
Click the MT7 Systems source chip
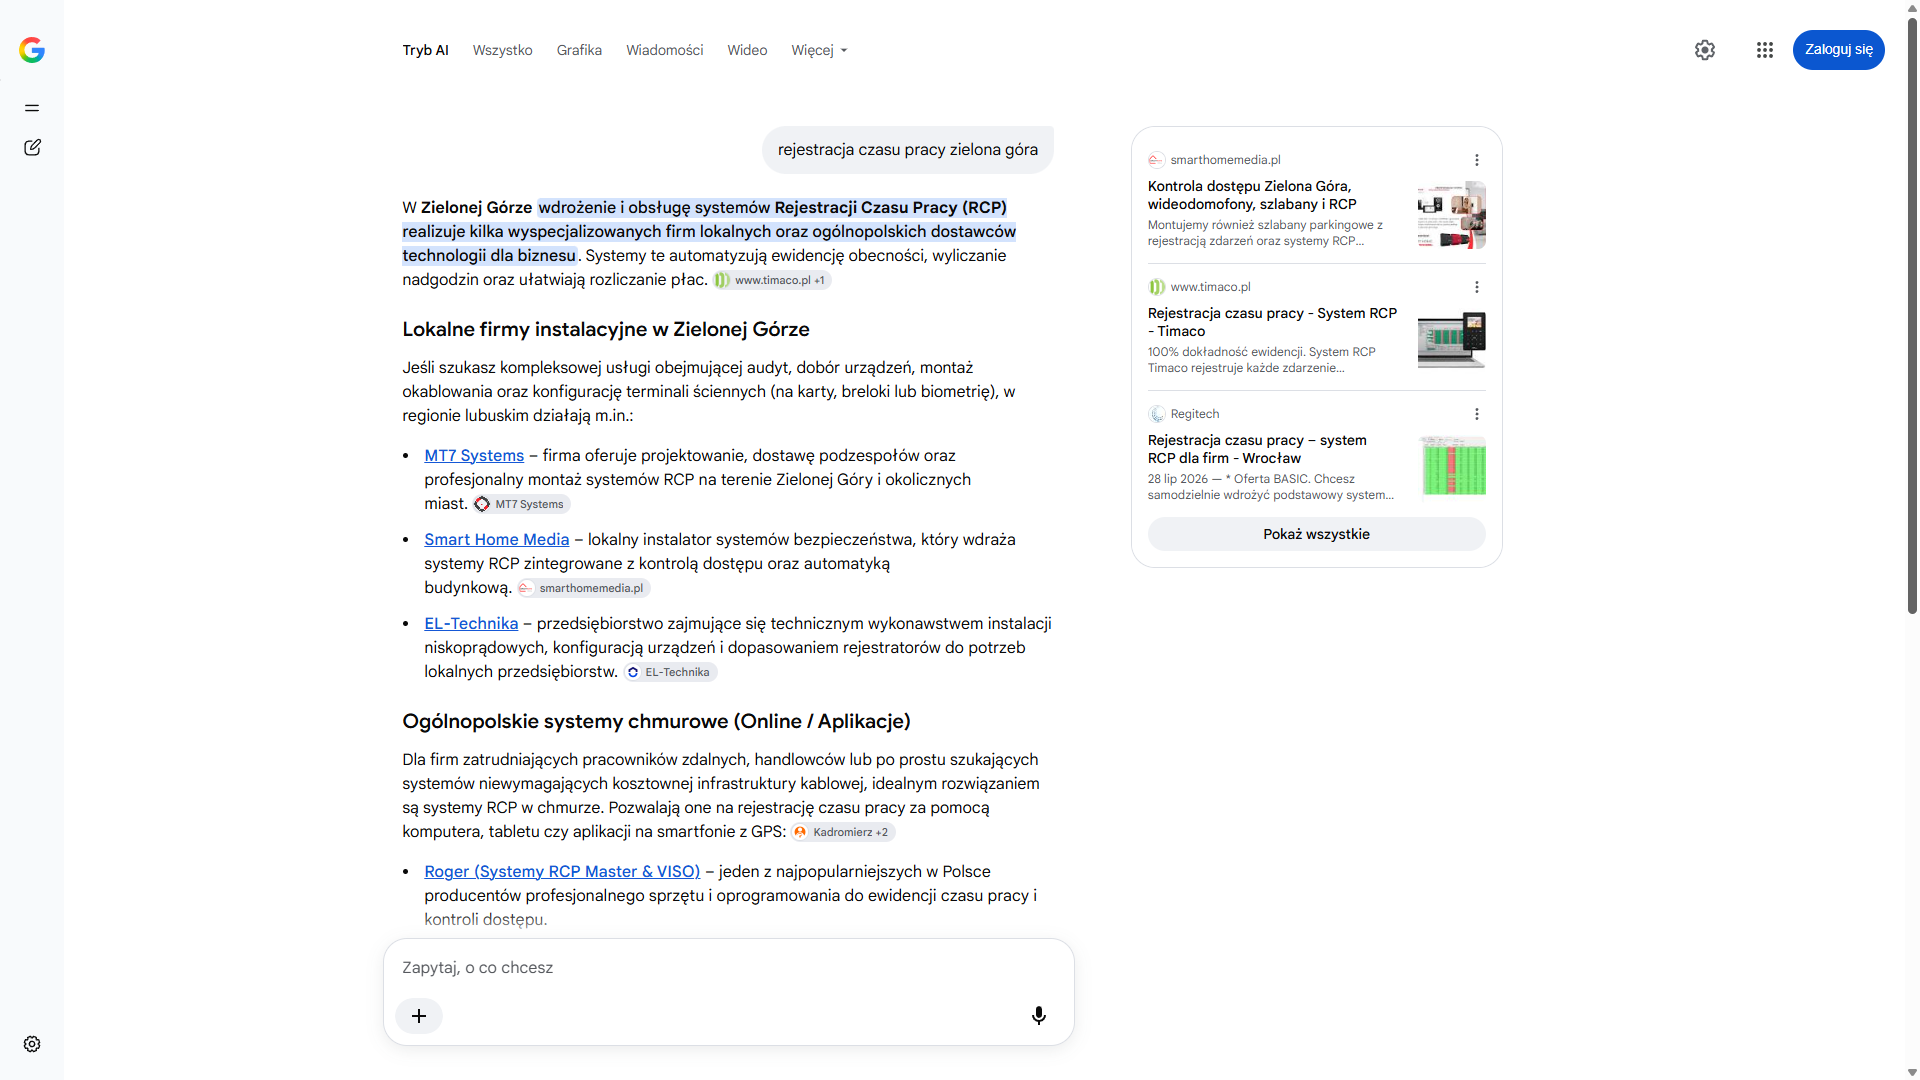click(x=521, y=504)
